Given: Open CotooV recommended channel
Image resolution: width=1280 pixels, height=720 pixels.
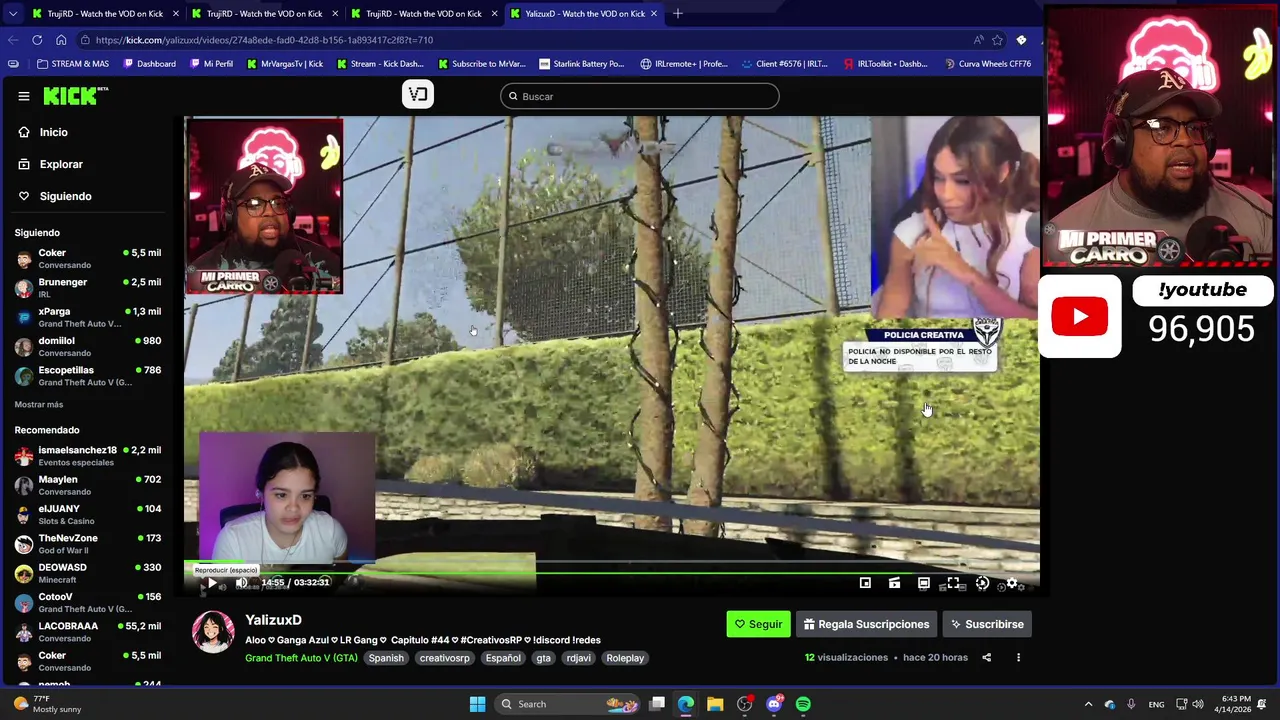Looking at the screenshot, I should point(88,602).
